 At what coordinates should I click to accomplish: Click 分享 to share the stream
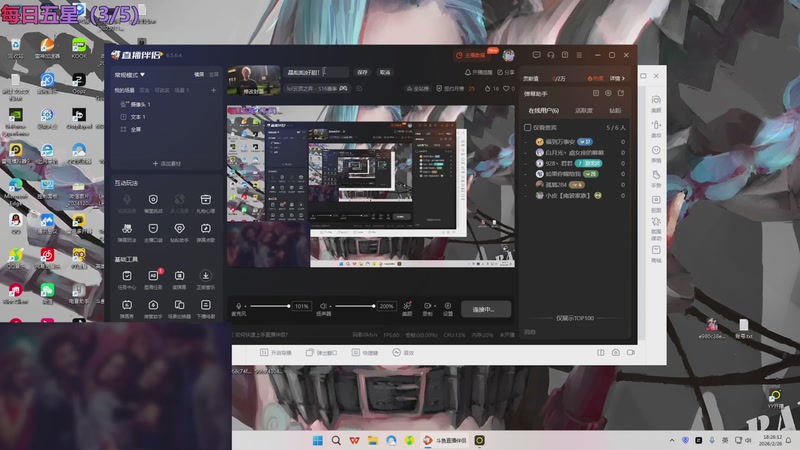pyautogui.click(x=506, y=72)
